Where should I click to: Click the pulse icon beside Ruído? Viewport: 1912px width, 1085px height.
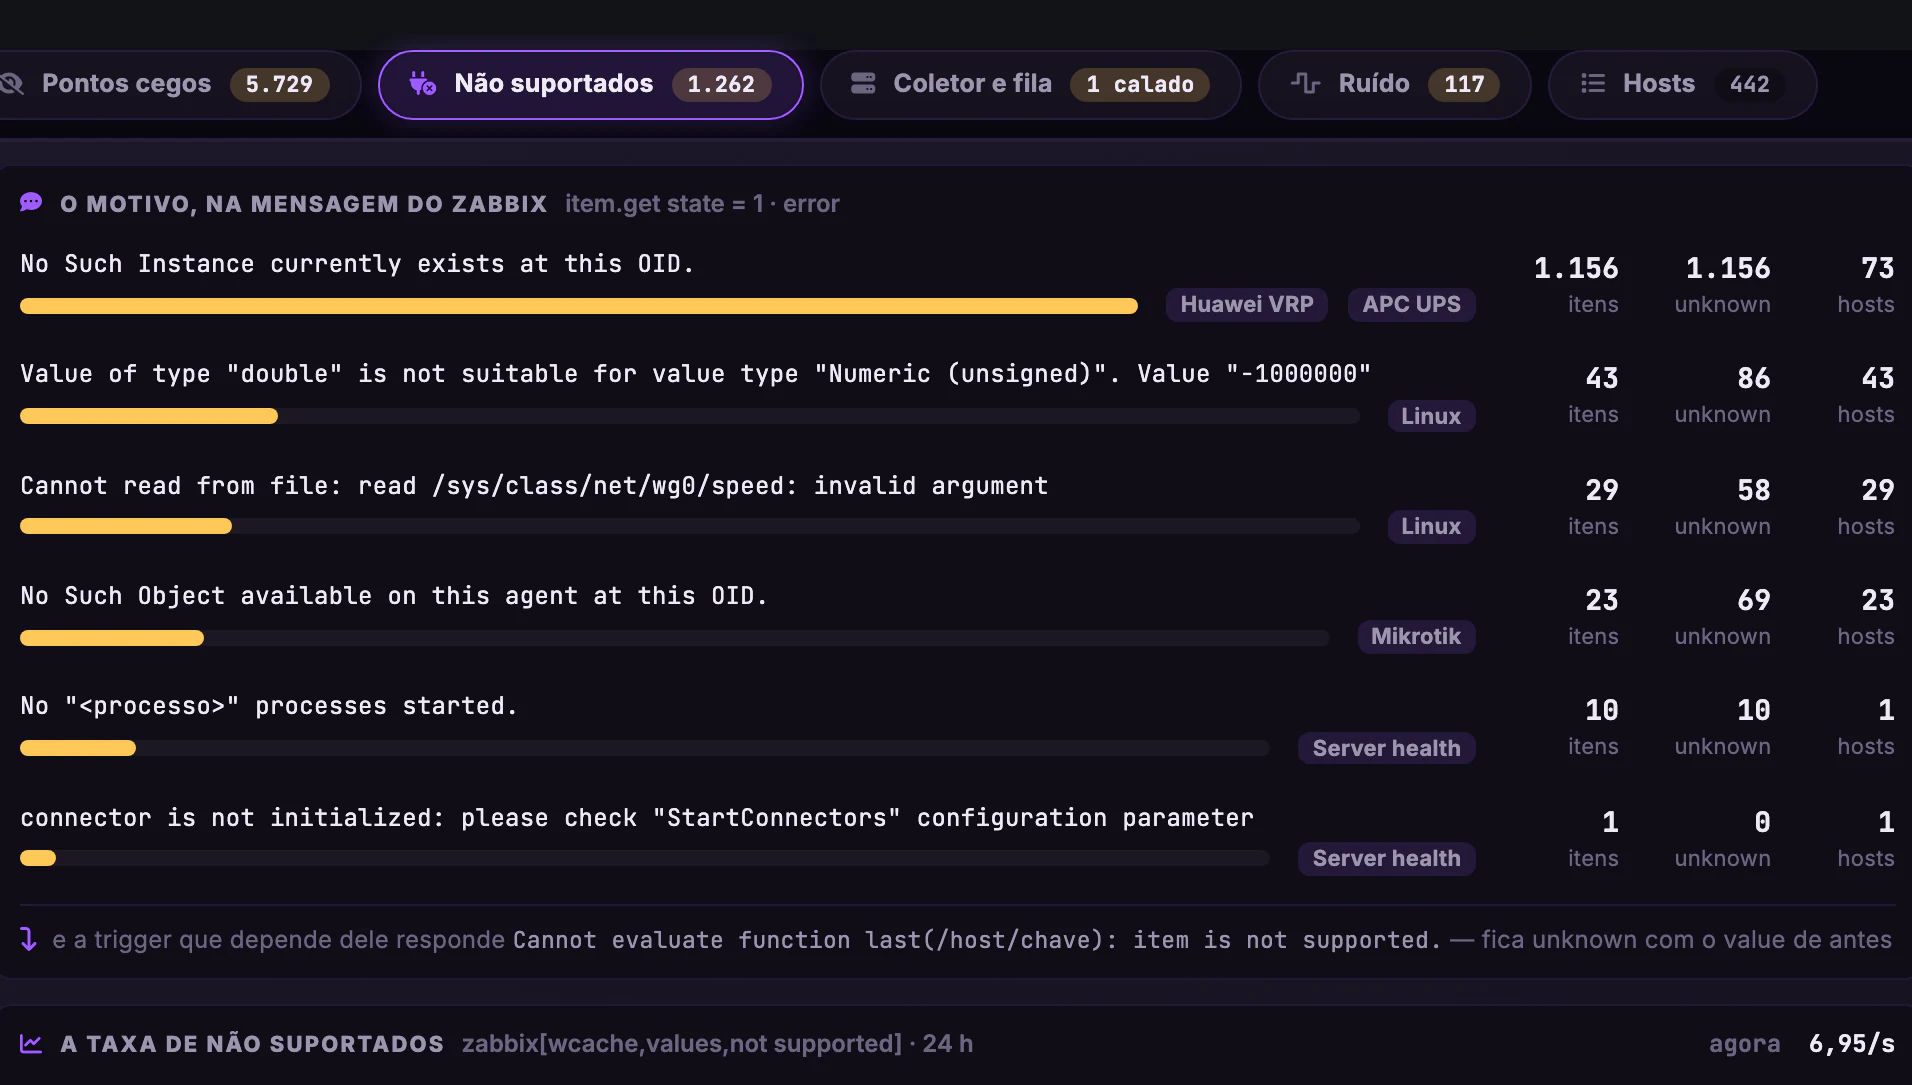click(x=1305, y=84)
